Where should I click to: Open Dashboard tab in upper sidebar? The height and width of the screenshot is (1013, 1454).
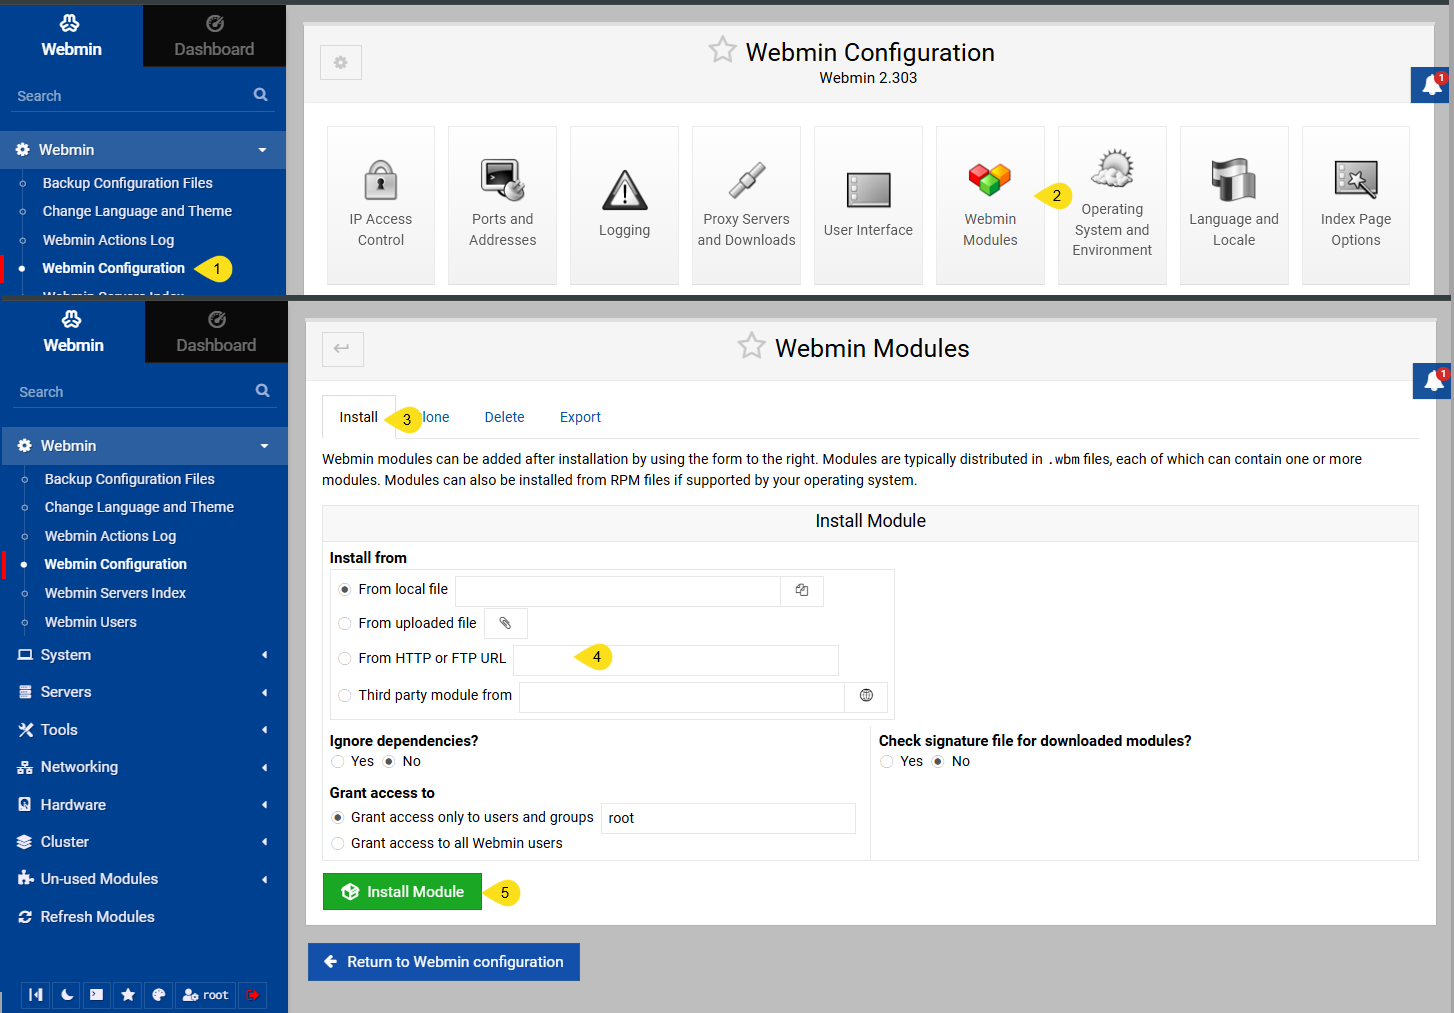click(x=214, y=37)
